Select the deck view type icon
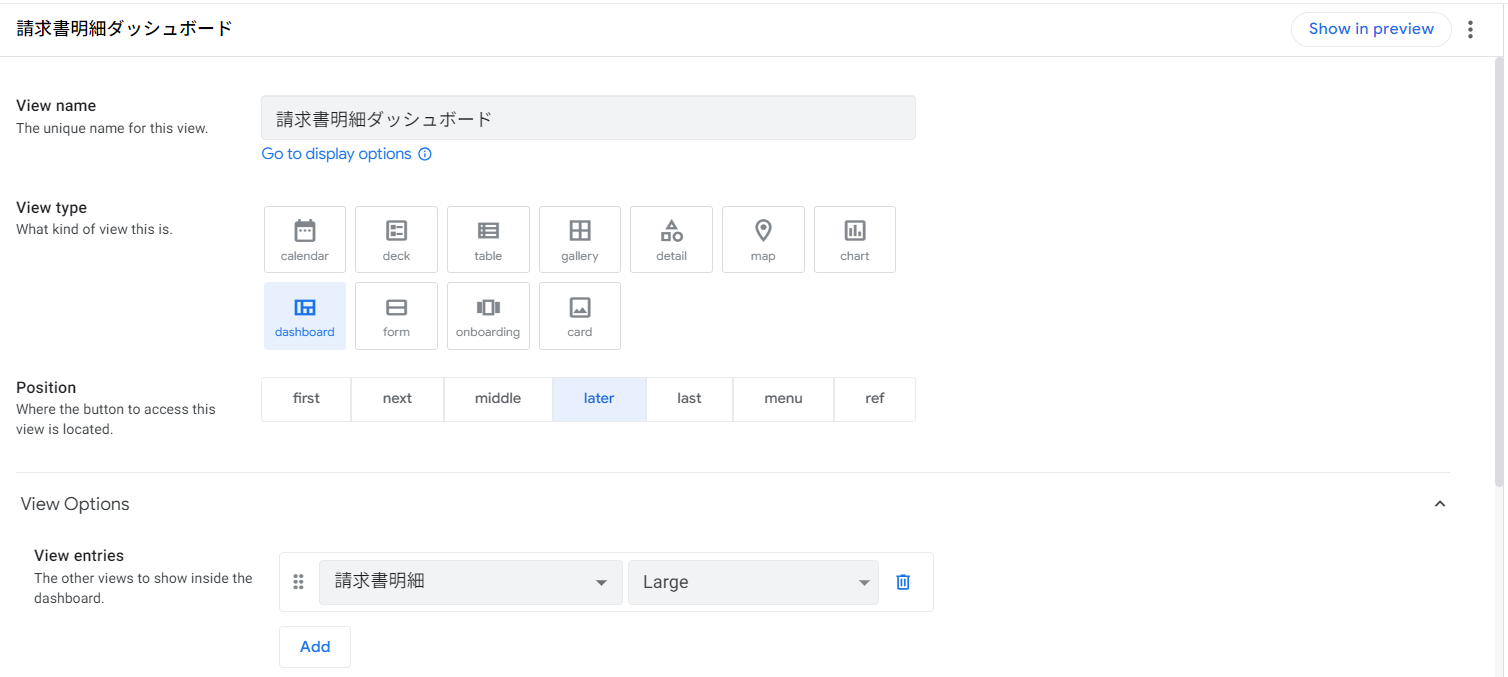1508x677 pixels. pyautogui.click(x=396, y=239)
